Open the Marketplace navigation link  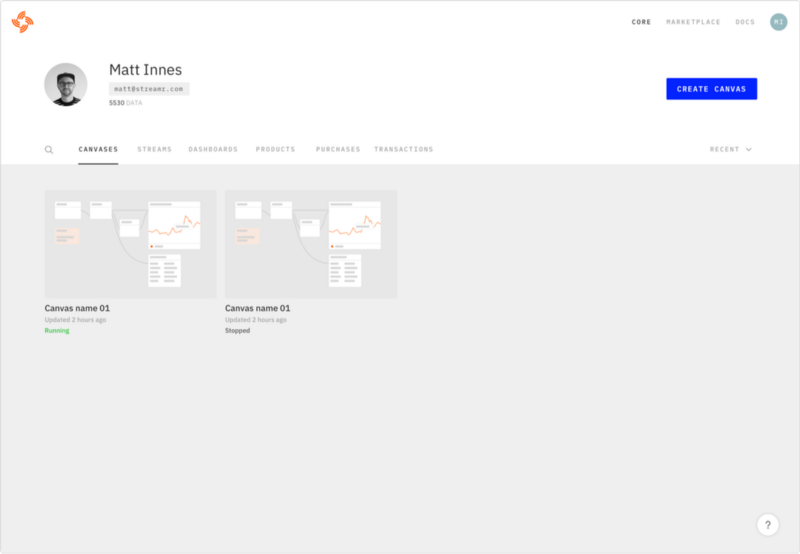coord(693,22)
